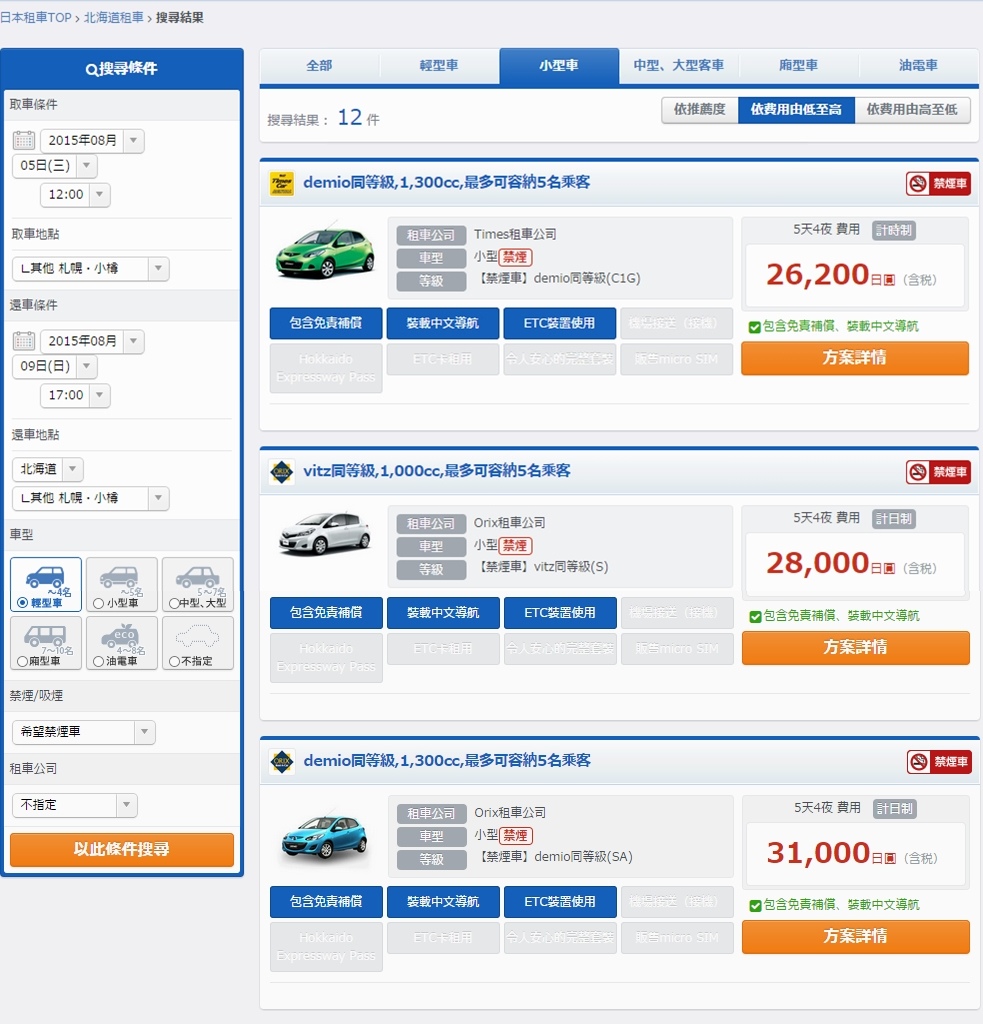The width and height of the screenshot is (983, 1024).
Task: Open 方案詳情 for Orix demio 31,000 yen
Action: click(856, 936)
